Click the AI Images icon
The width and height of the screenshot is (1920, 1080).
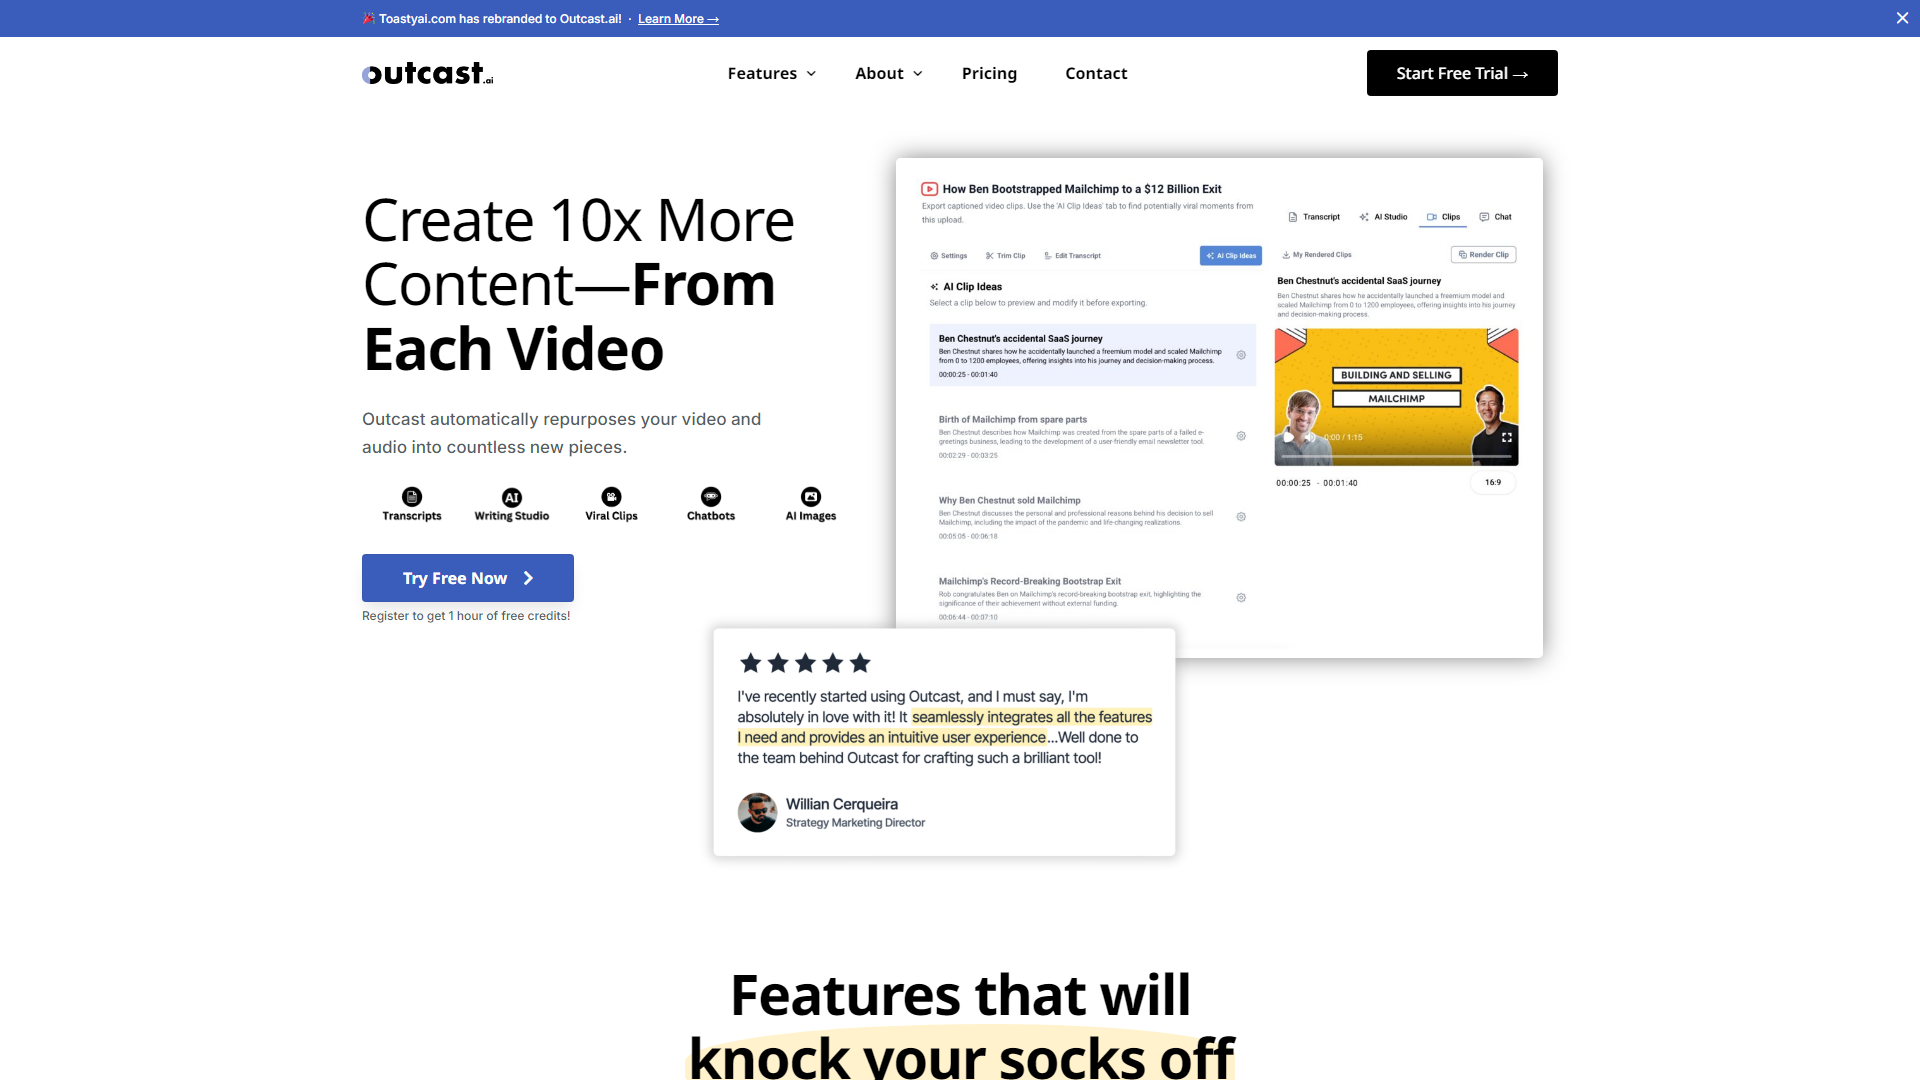810,495
